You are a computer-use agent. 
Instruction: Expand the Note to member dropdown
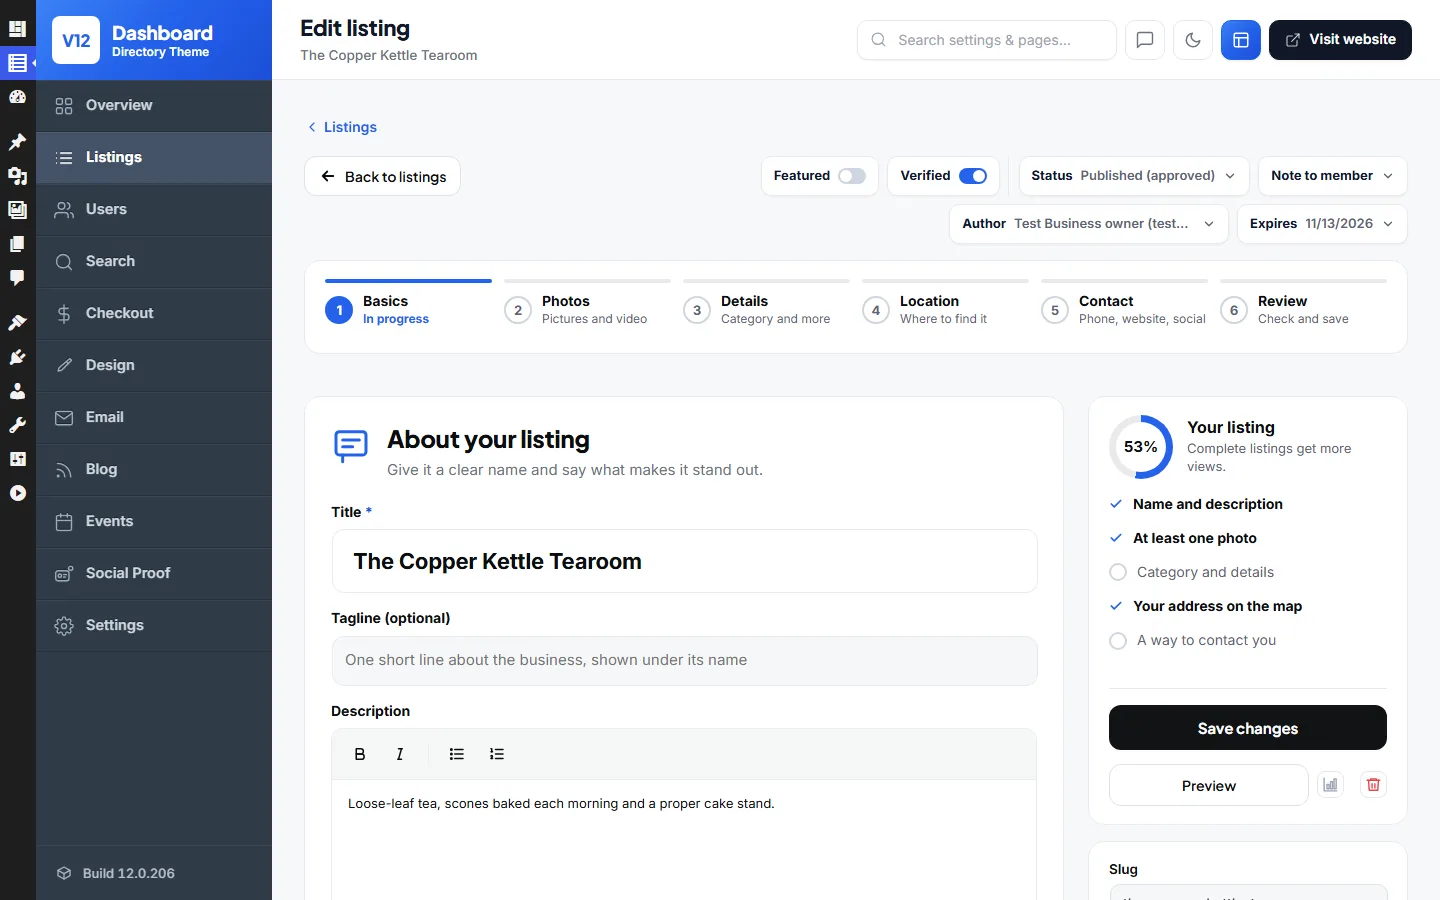1332,176
